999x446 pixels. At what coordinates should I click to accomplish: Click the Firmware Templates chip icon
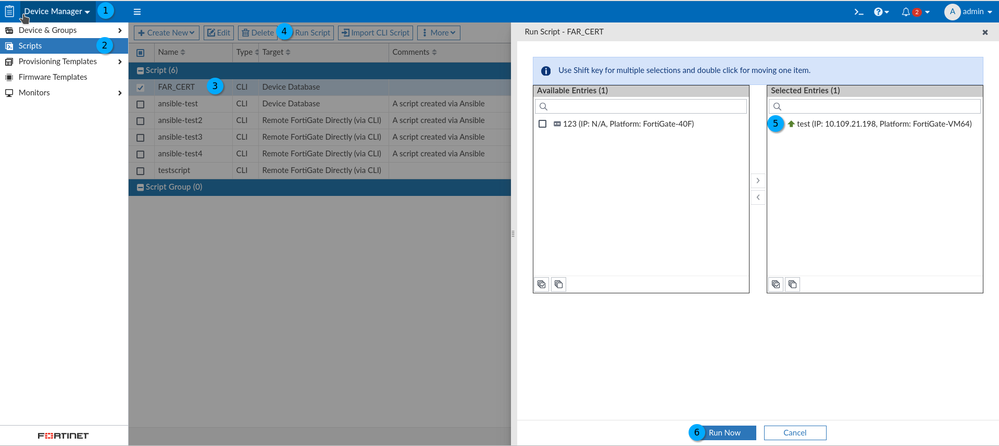[9, 77]
